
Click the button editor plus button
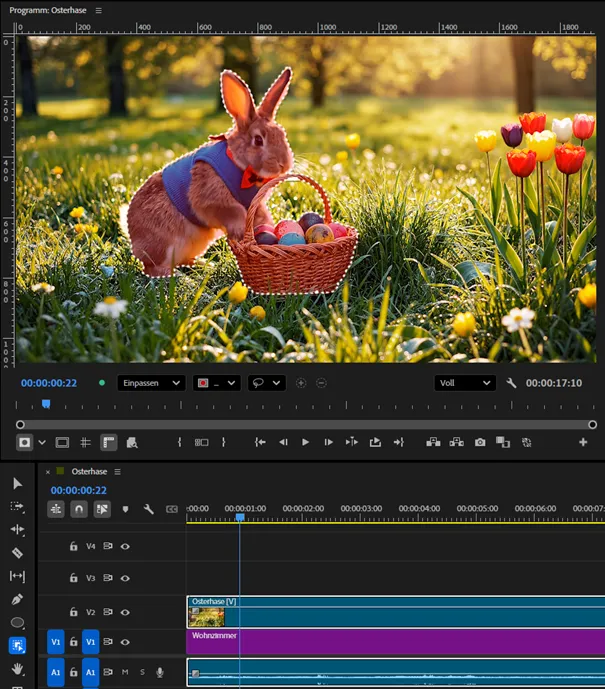pyautogui.click(x=583, y=442)
